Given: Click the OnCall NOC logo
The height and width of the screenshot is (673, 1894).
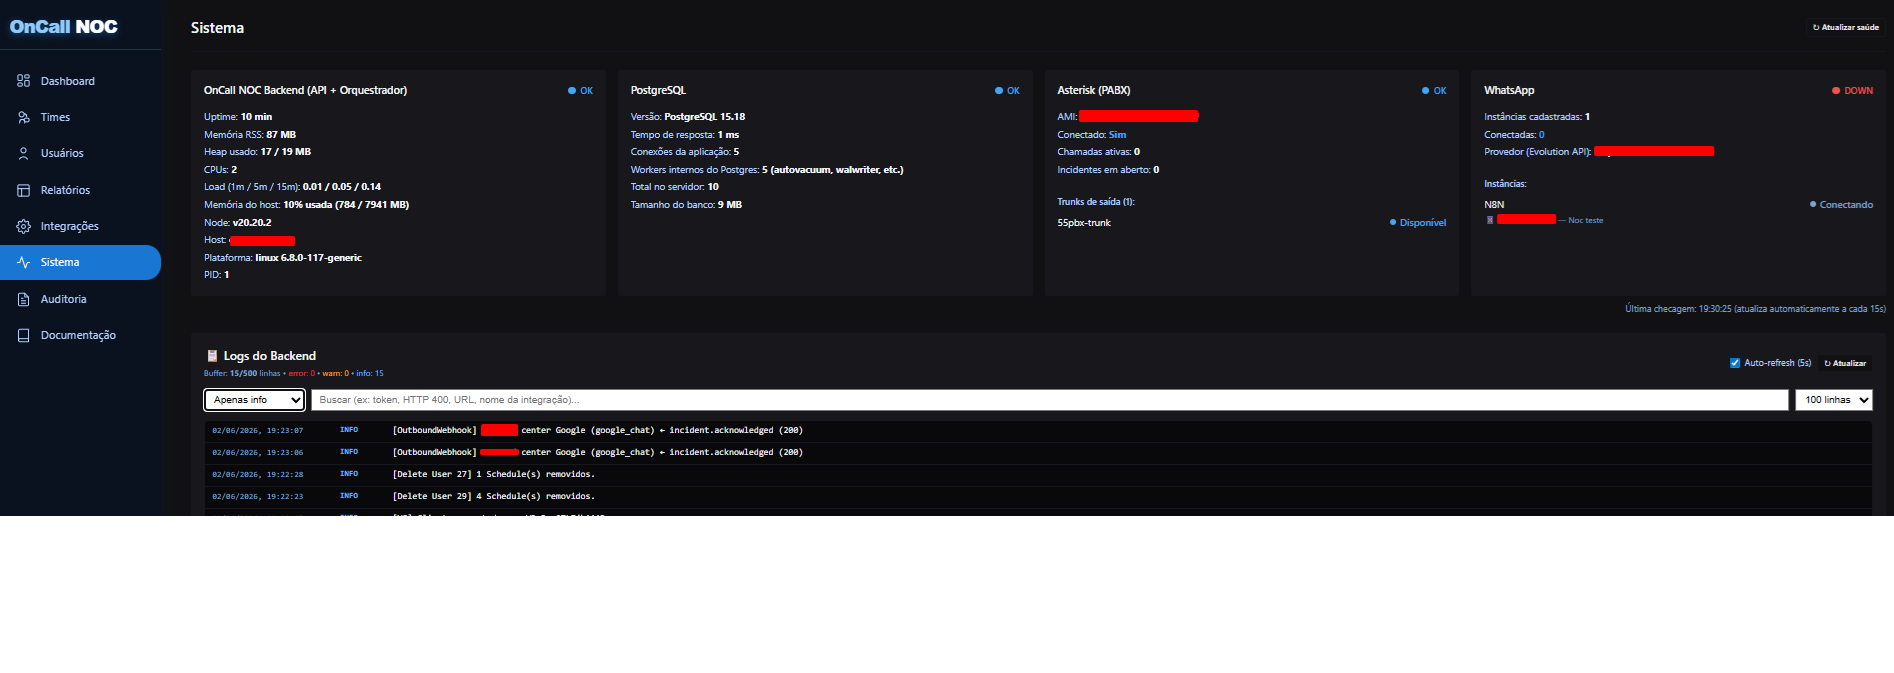Looking at the screenshot, I should (64, 27).
